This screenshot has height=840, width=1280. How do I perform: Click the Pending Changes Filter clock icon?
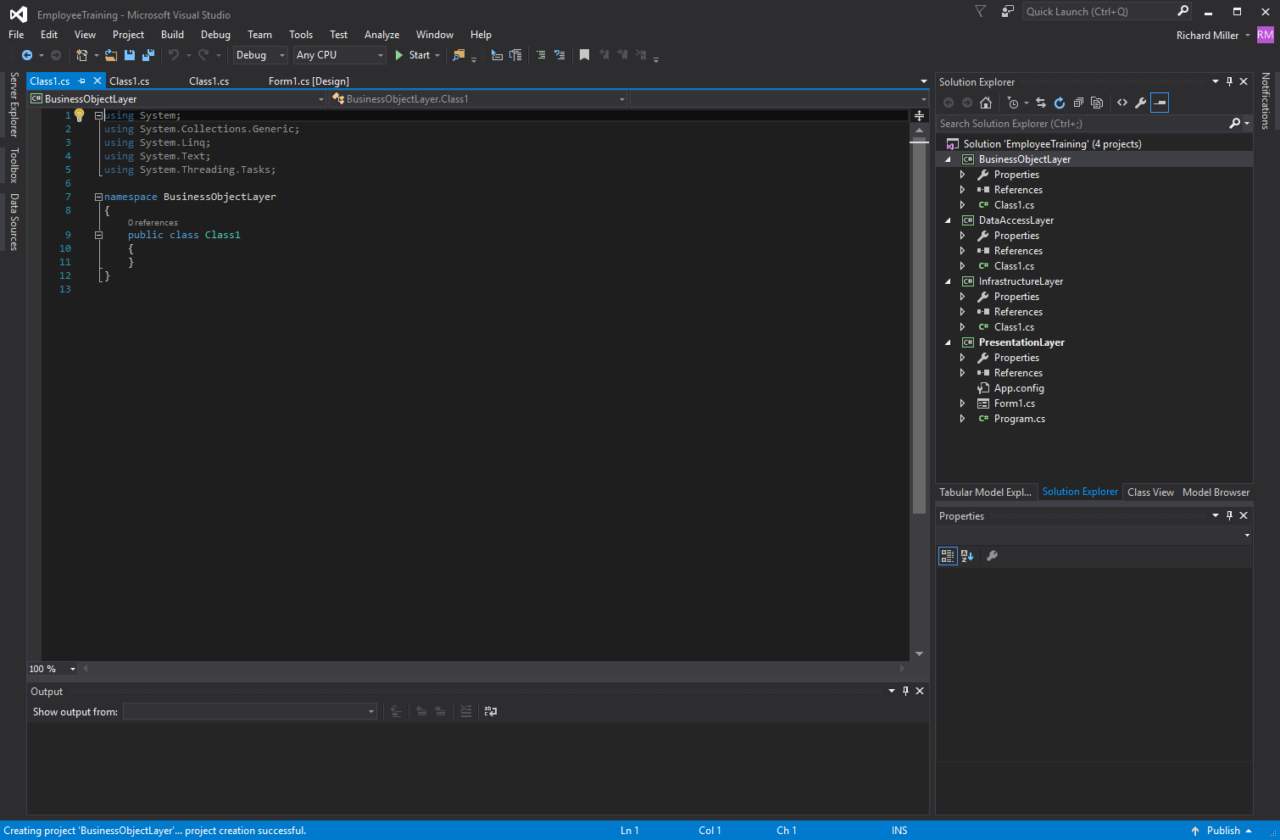click(1012, 102)
